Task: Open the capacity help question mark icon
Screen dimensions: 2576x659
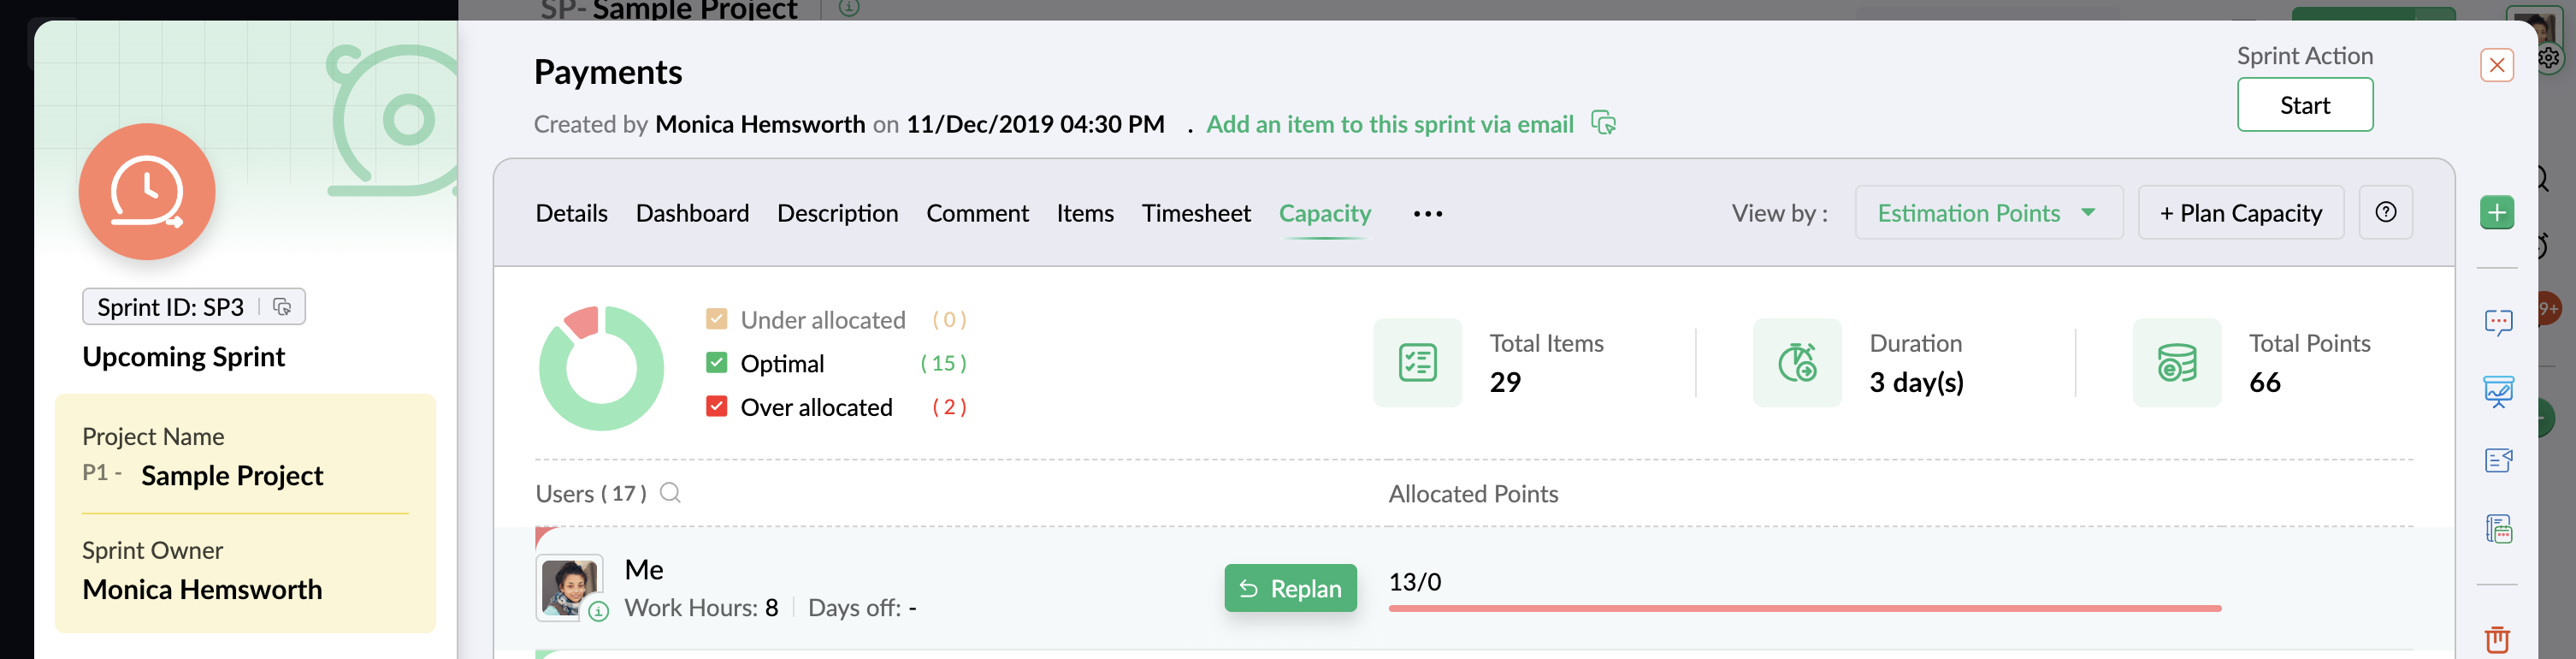Action: coord(2385,212)
